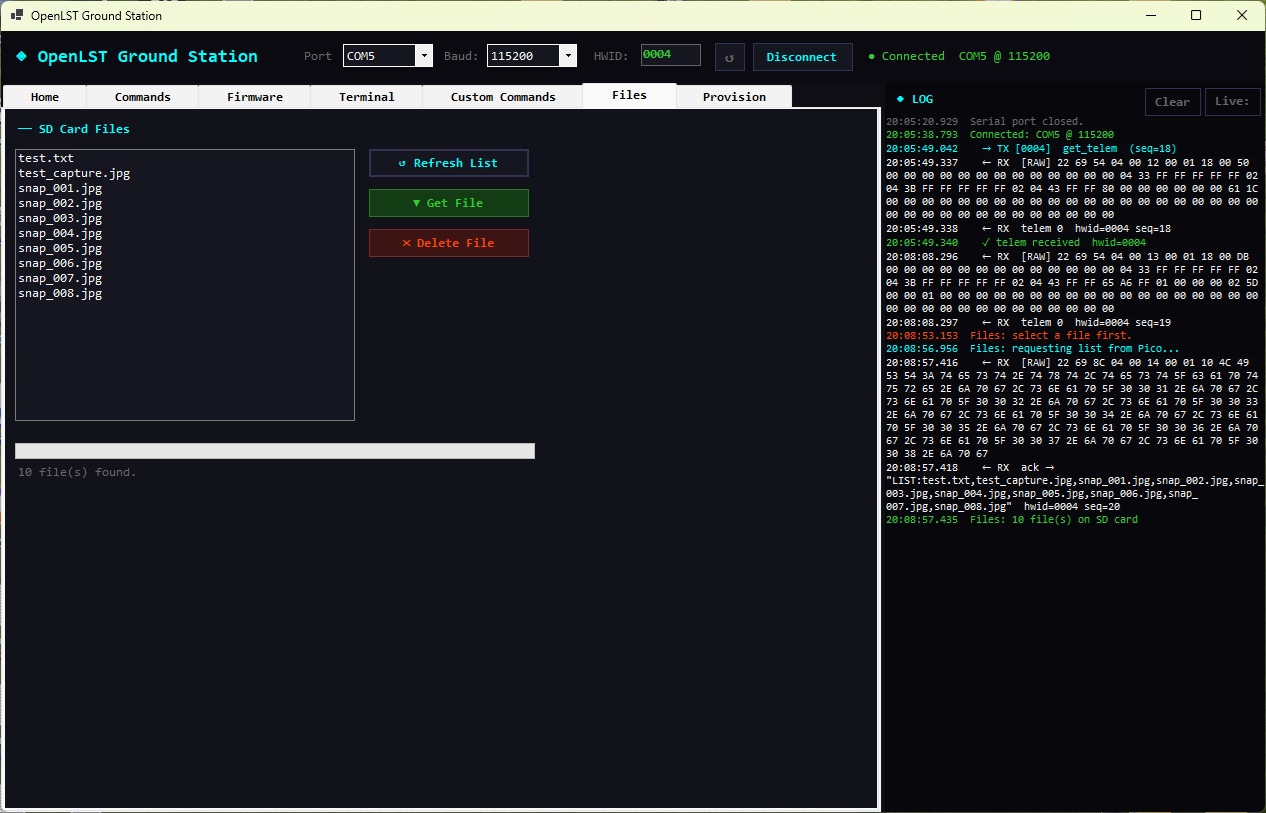Open the Custom Commands tab
This screenshot has height=813, width=1266.
(x=503, y=97)
